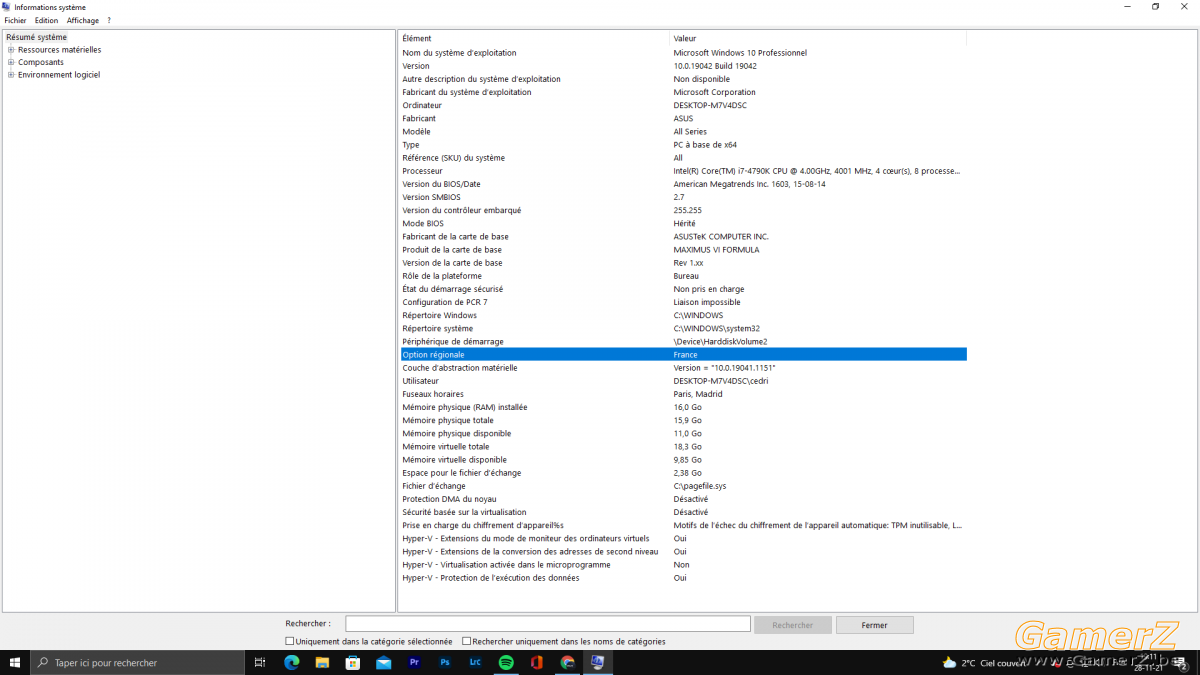Image resolution: width=1200 pixels, height=675 pixels.
Task: Select the 'Nom du système d'exploitation' row
Action: [x=683, y=53]
